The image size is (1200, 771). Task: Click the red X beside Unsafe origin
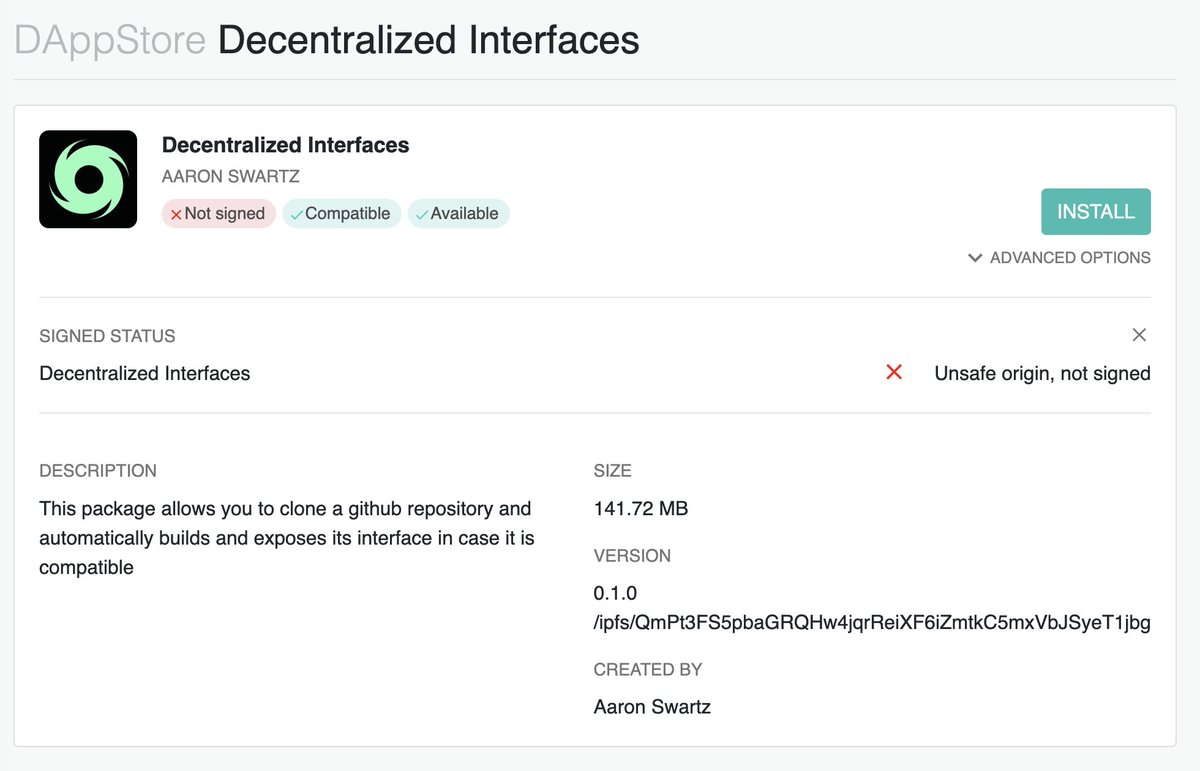click(894, 372)
